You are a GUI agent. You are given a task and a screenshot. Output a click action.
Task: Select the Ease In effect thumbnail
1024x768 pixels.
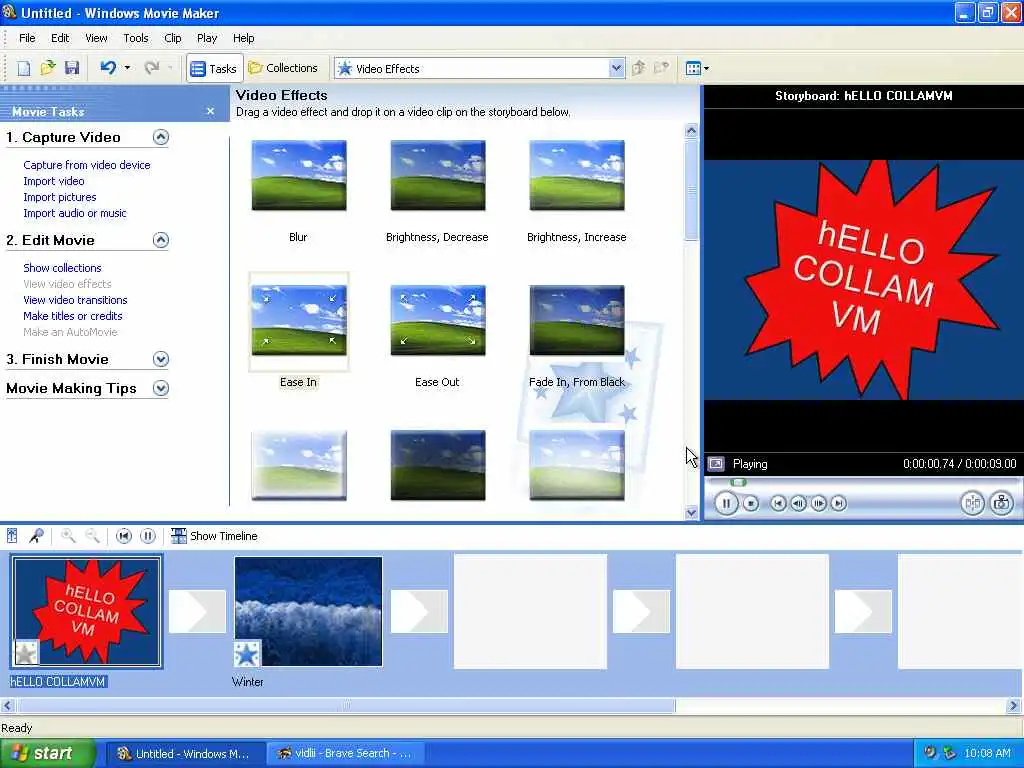(x=299, y=321)
